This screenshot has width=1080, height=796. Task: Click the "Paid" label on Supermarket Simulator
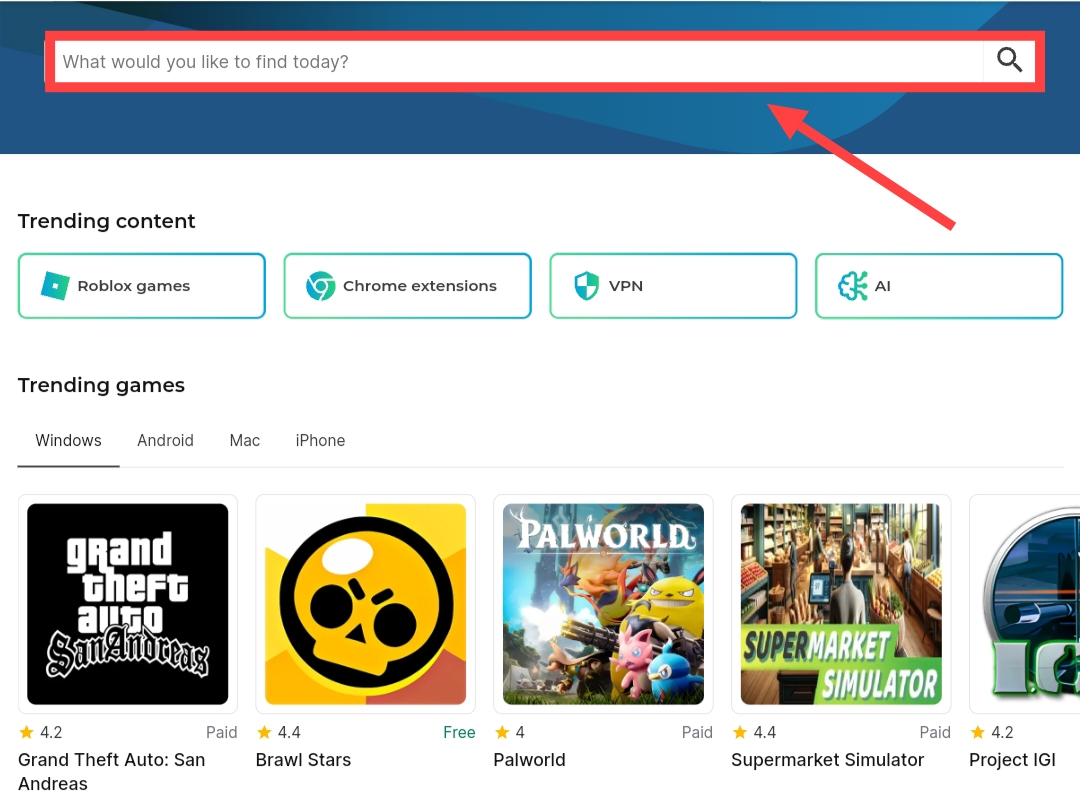(935, 733)
